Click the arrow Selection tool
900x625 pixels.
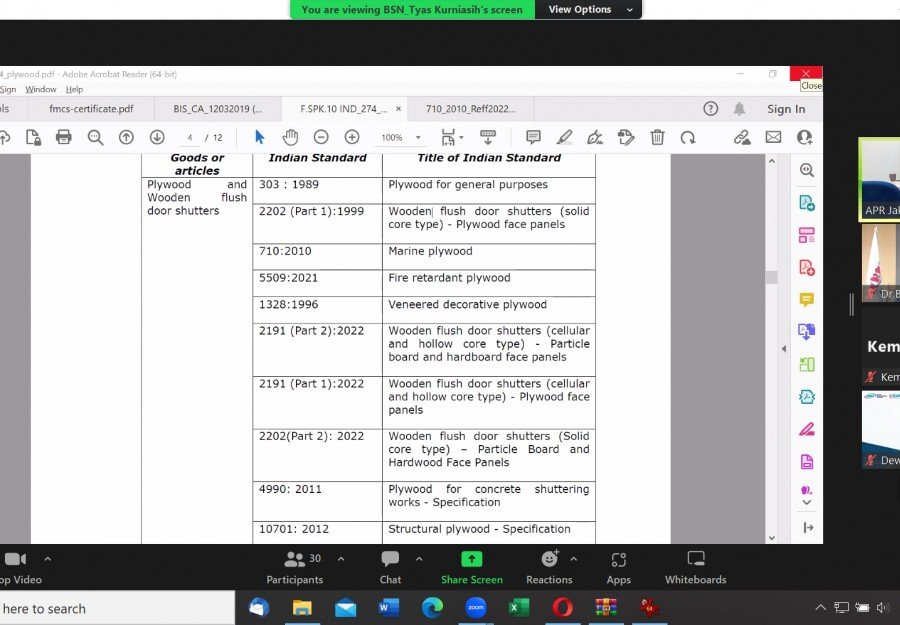tap(260, 137)
